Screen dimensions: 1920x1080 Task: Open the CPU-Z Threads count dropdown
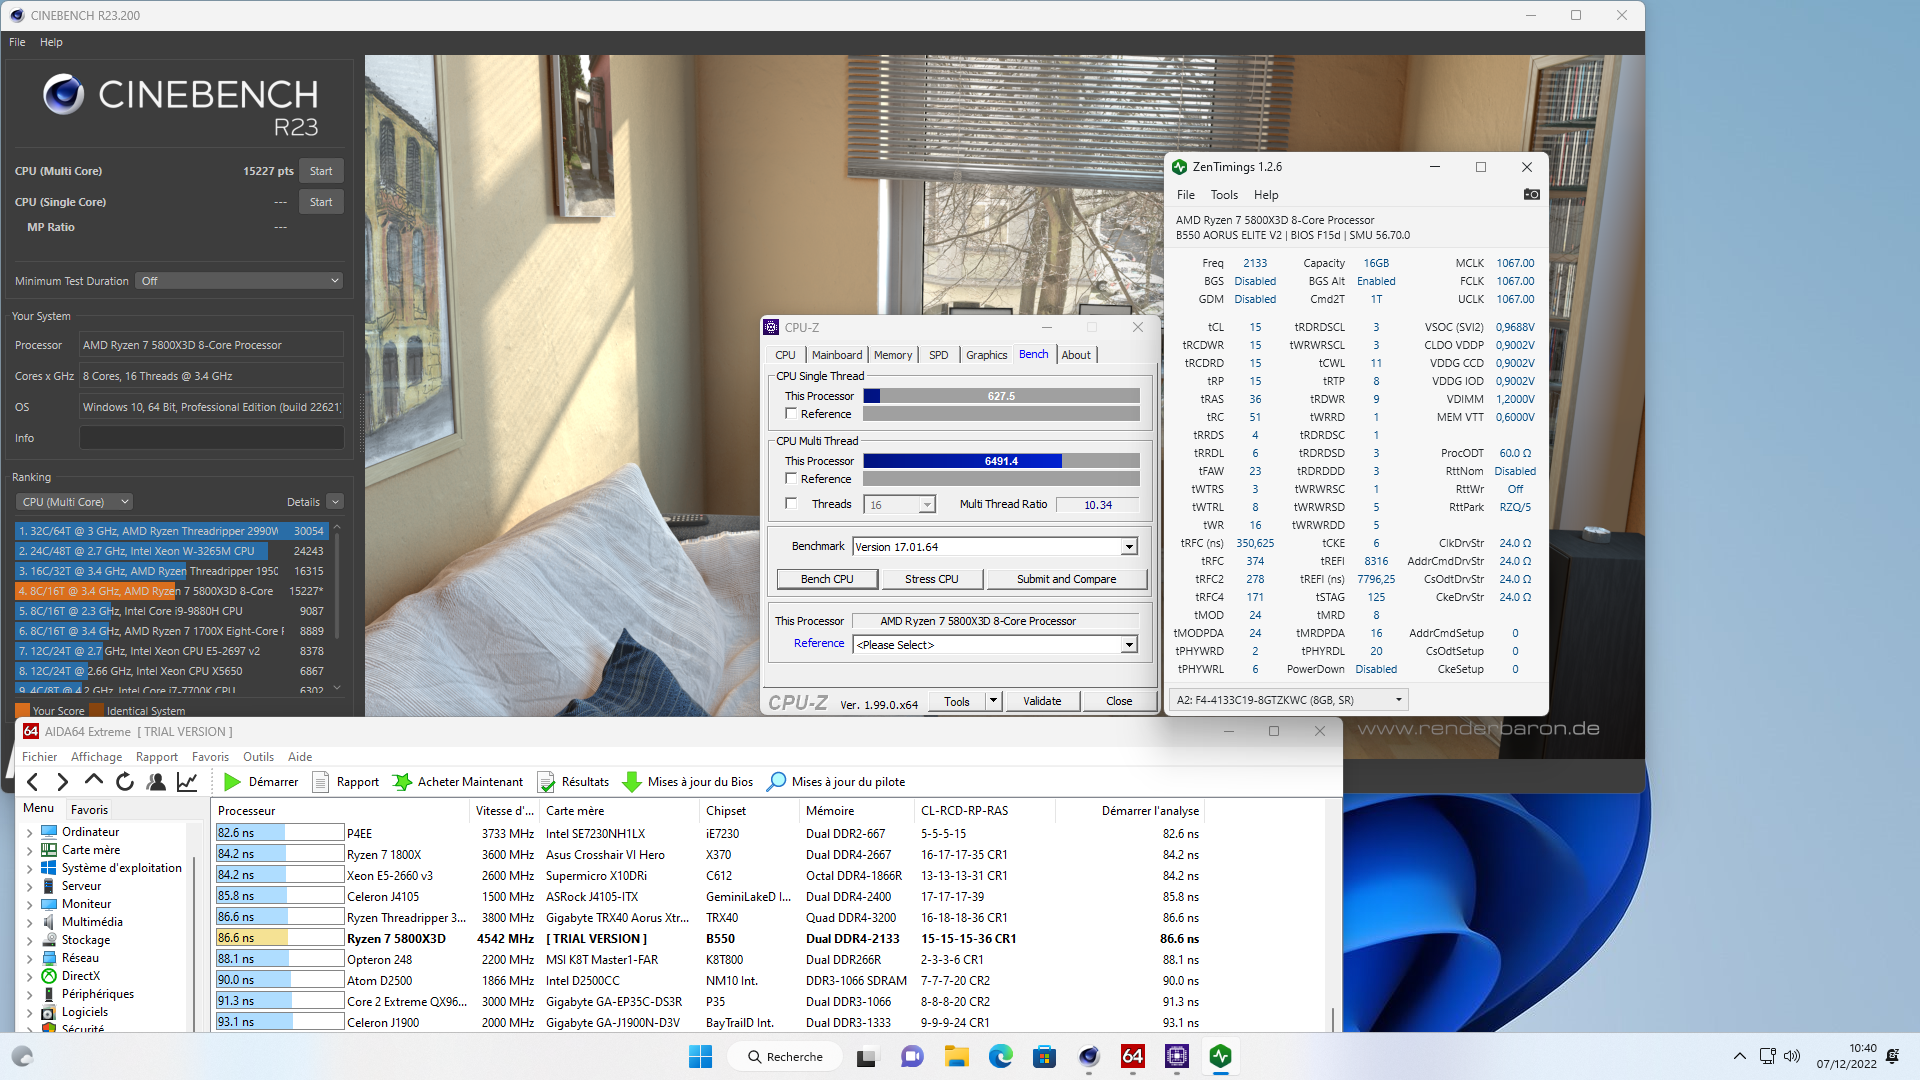[900, 505]
